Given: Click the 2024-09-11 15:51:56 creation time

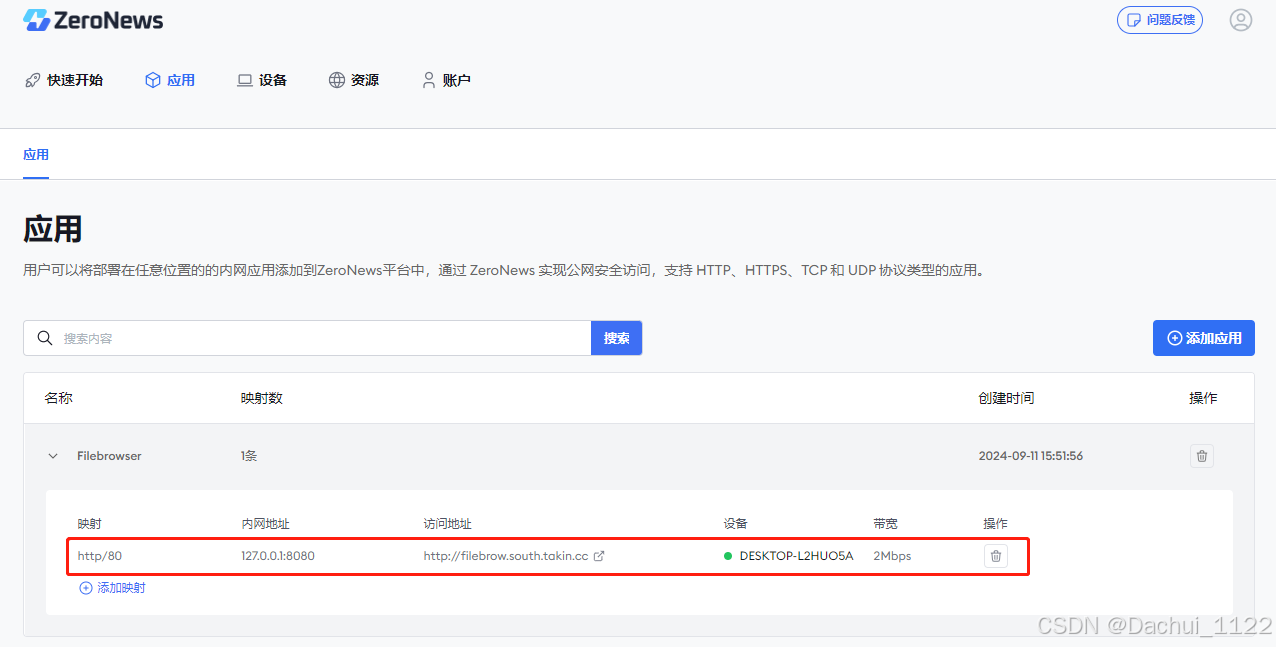Looking at the screenshot, I should pyautogui.click(x=1030, y=456).
